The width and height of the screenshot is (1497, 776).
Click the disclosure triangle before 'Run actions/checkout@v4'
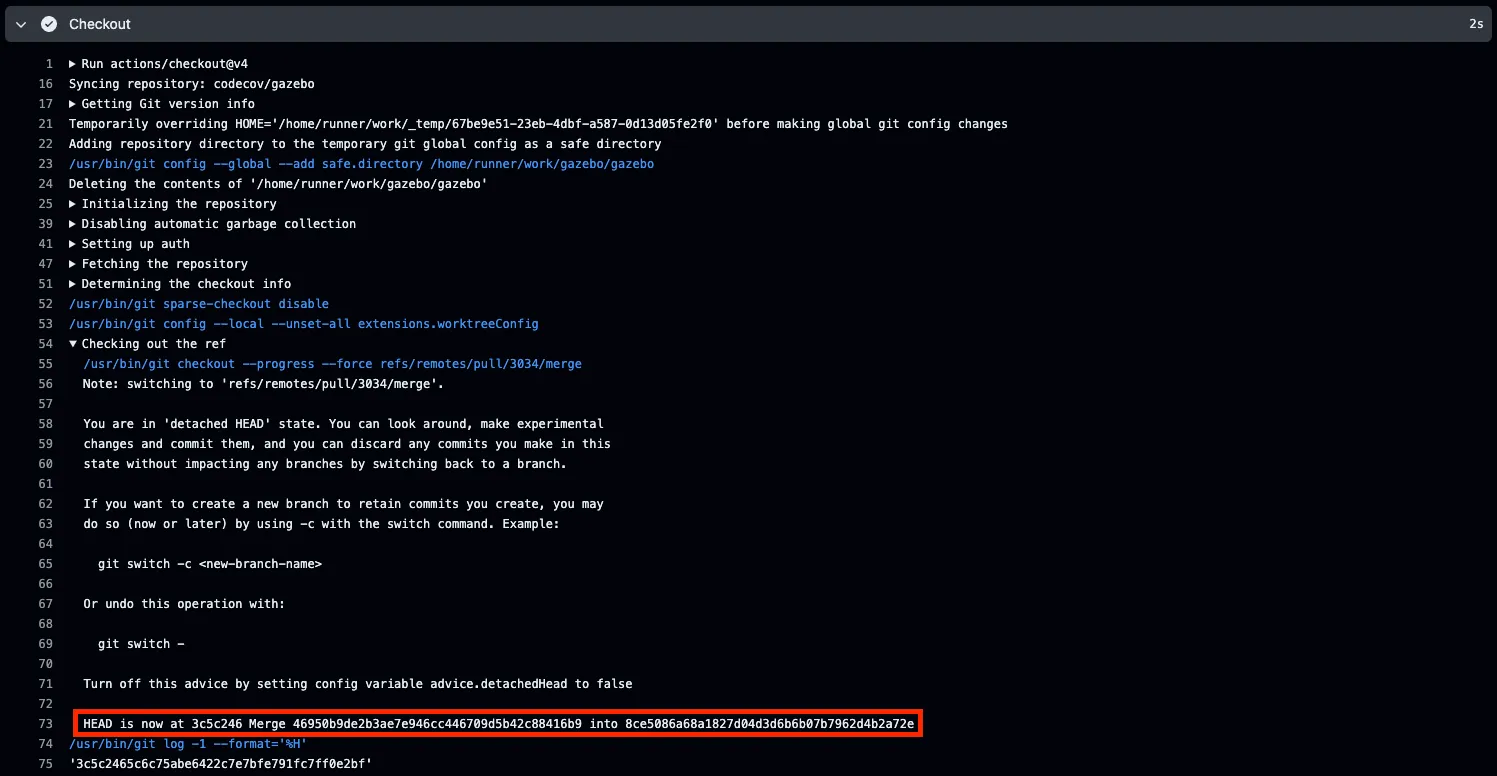(71, 63)
